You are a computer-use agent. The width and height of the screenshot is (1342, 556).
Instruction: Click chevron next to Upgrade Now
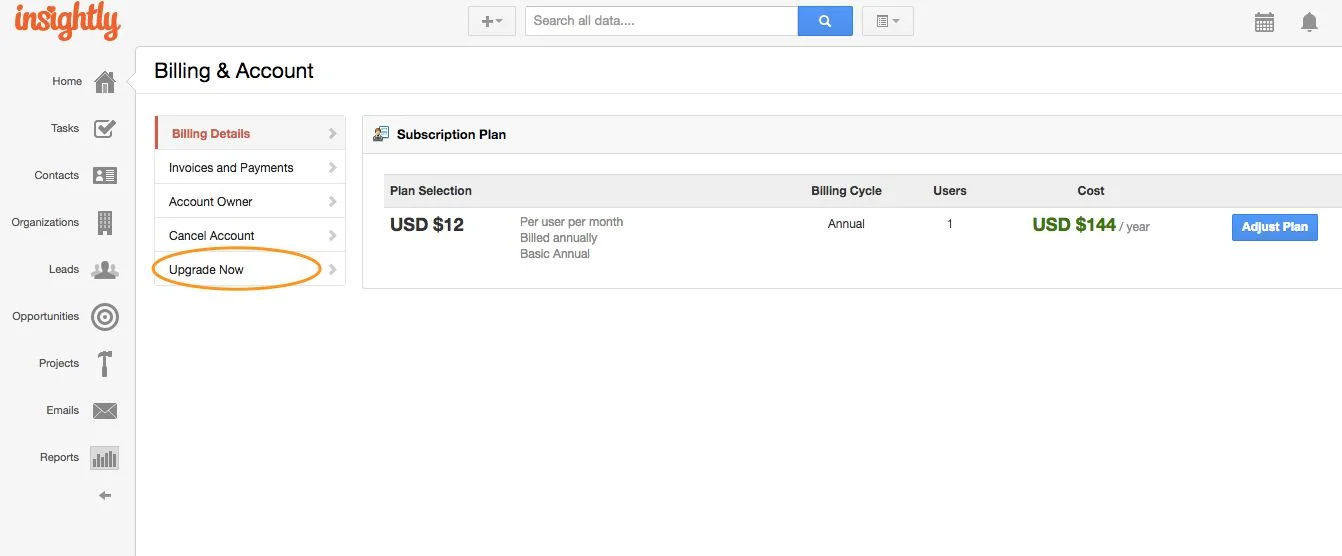(333, 269)
